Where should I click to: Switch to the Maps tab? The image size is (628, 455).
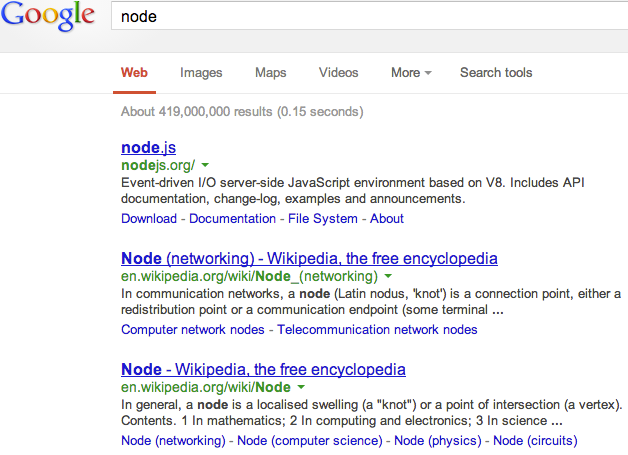pyautogui.click(x=271, y=72)
